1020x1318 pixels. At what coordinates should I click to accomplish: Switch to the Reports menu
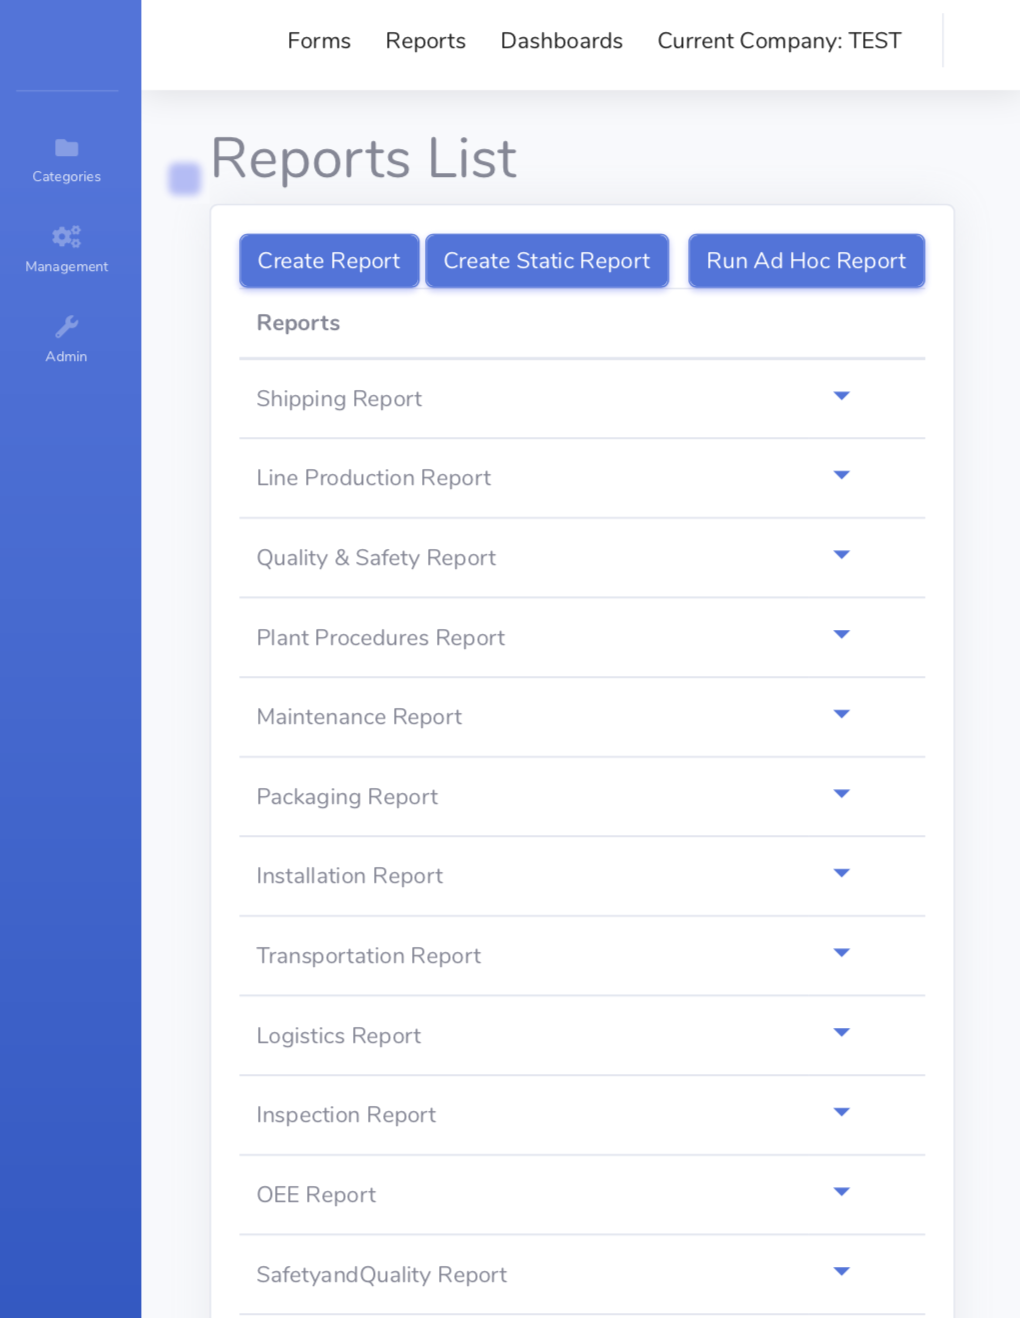click(x=425, y=41)
